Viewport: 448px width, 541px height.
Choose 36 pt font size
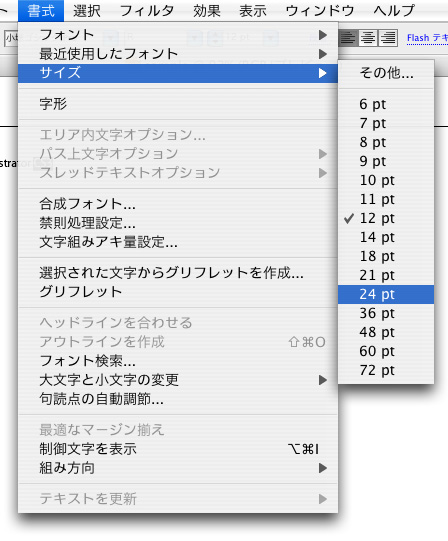tap(386, 313)
